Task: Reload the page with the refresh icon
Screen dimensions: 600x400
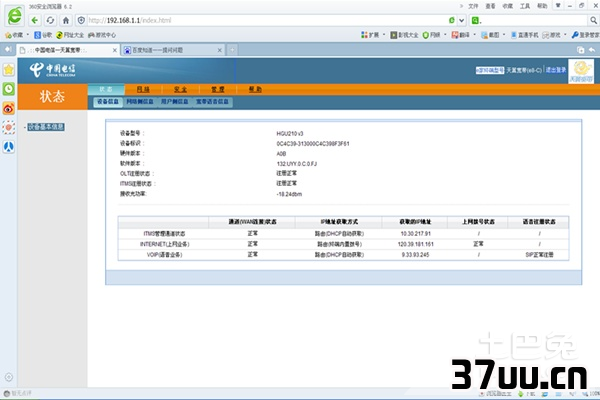Action: (50, 20)
